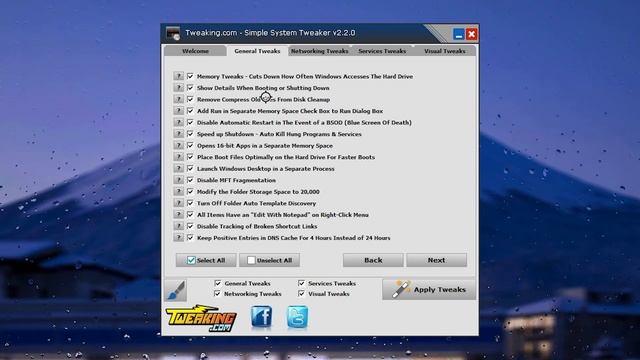The width and height of the screenshot is (640, 360).
Task: Toggle Launch Windows Desktop in a Separate Process
Action: (x=190, y=168)
